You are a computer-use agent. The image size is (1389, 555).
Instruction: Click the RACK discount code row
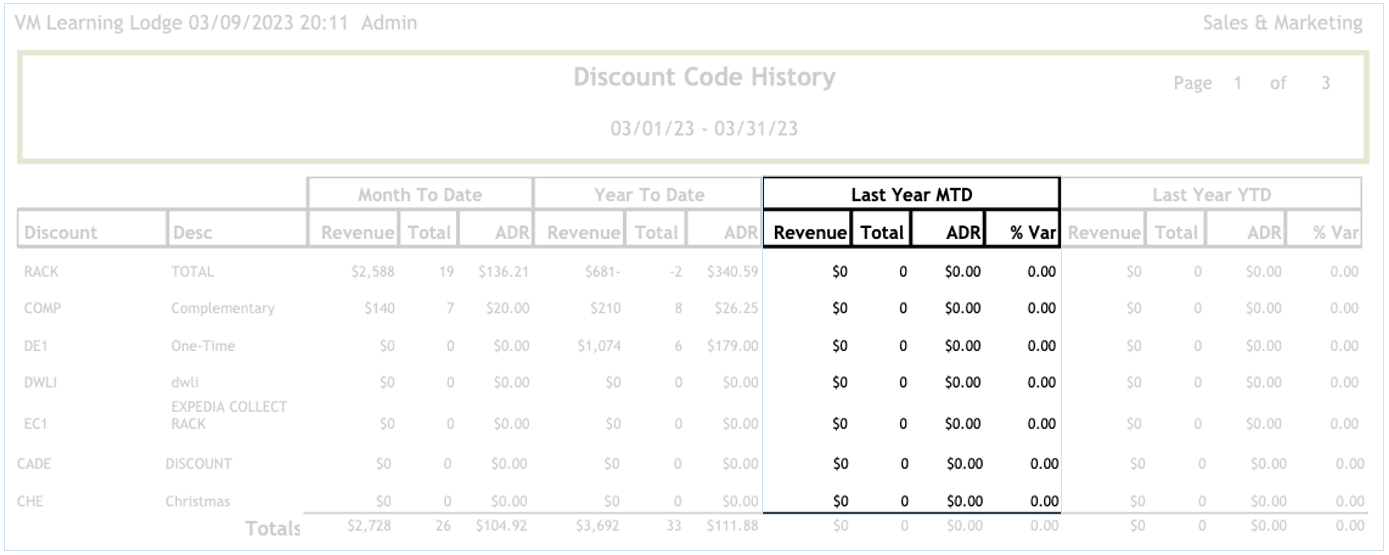(x=41, y=272)
